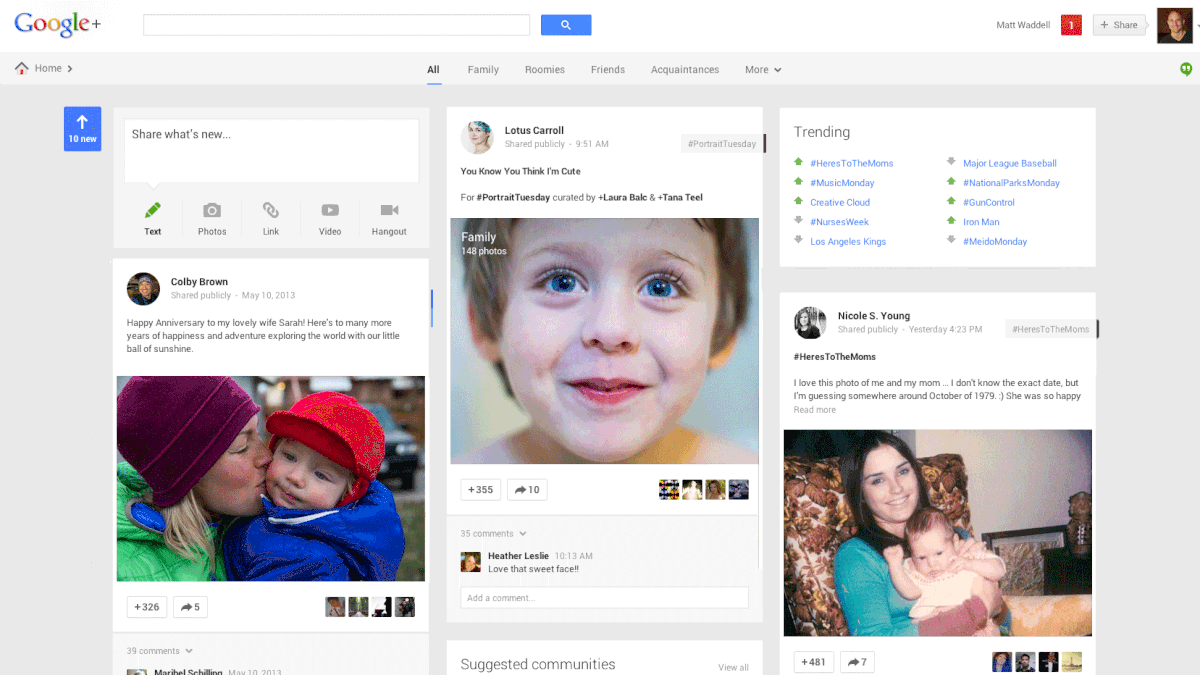
Task: Open the green Hangouts icon
Action: (1186, 69)
